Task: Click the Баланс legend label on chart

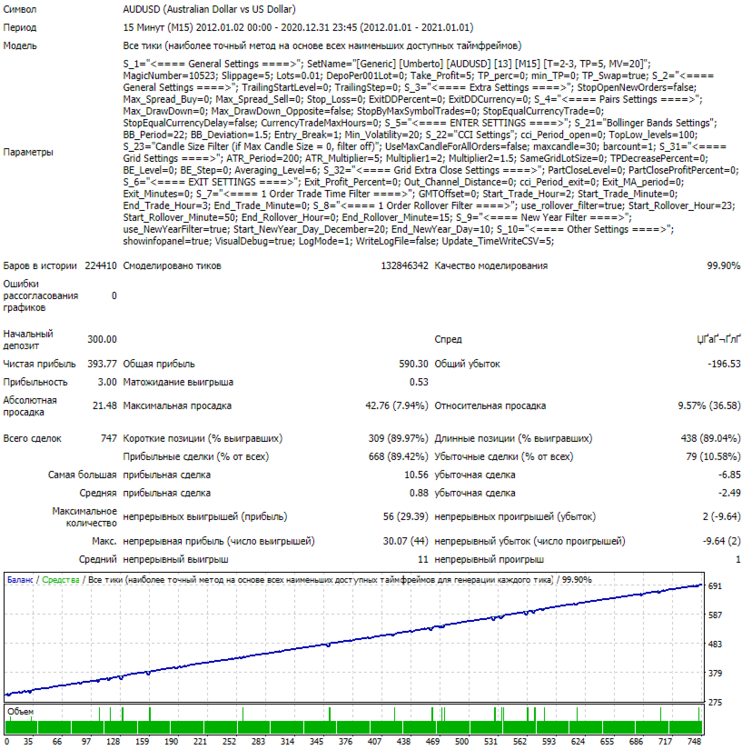Action: click(20, 579)
